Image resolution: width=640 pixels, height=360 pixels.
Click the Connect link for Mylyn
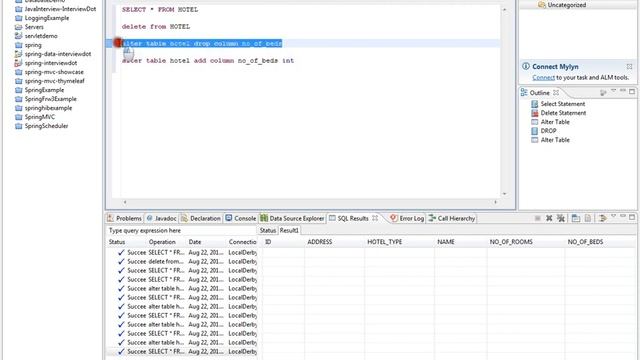pyautogui.click(x=543, y=77)
